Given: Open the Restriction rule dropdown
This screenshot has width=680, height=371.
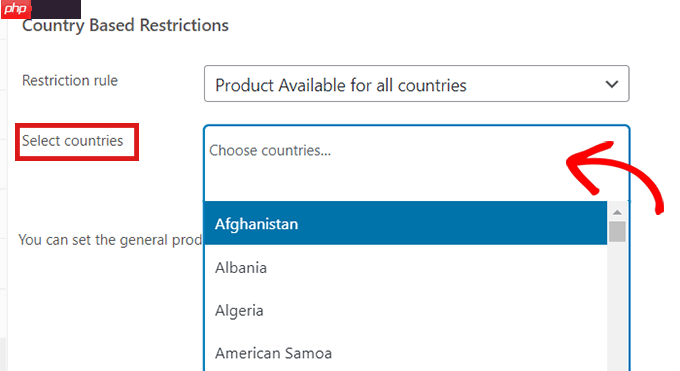Looking at the screenshot, I should [x=416, y=84].
